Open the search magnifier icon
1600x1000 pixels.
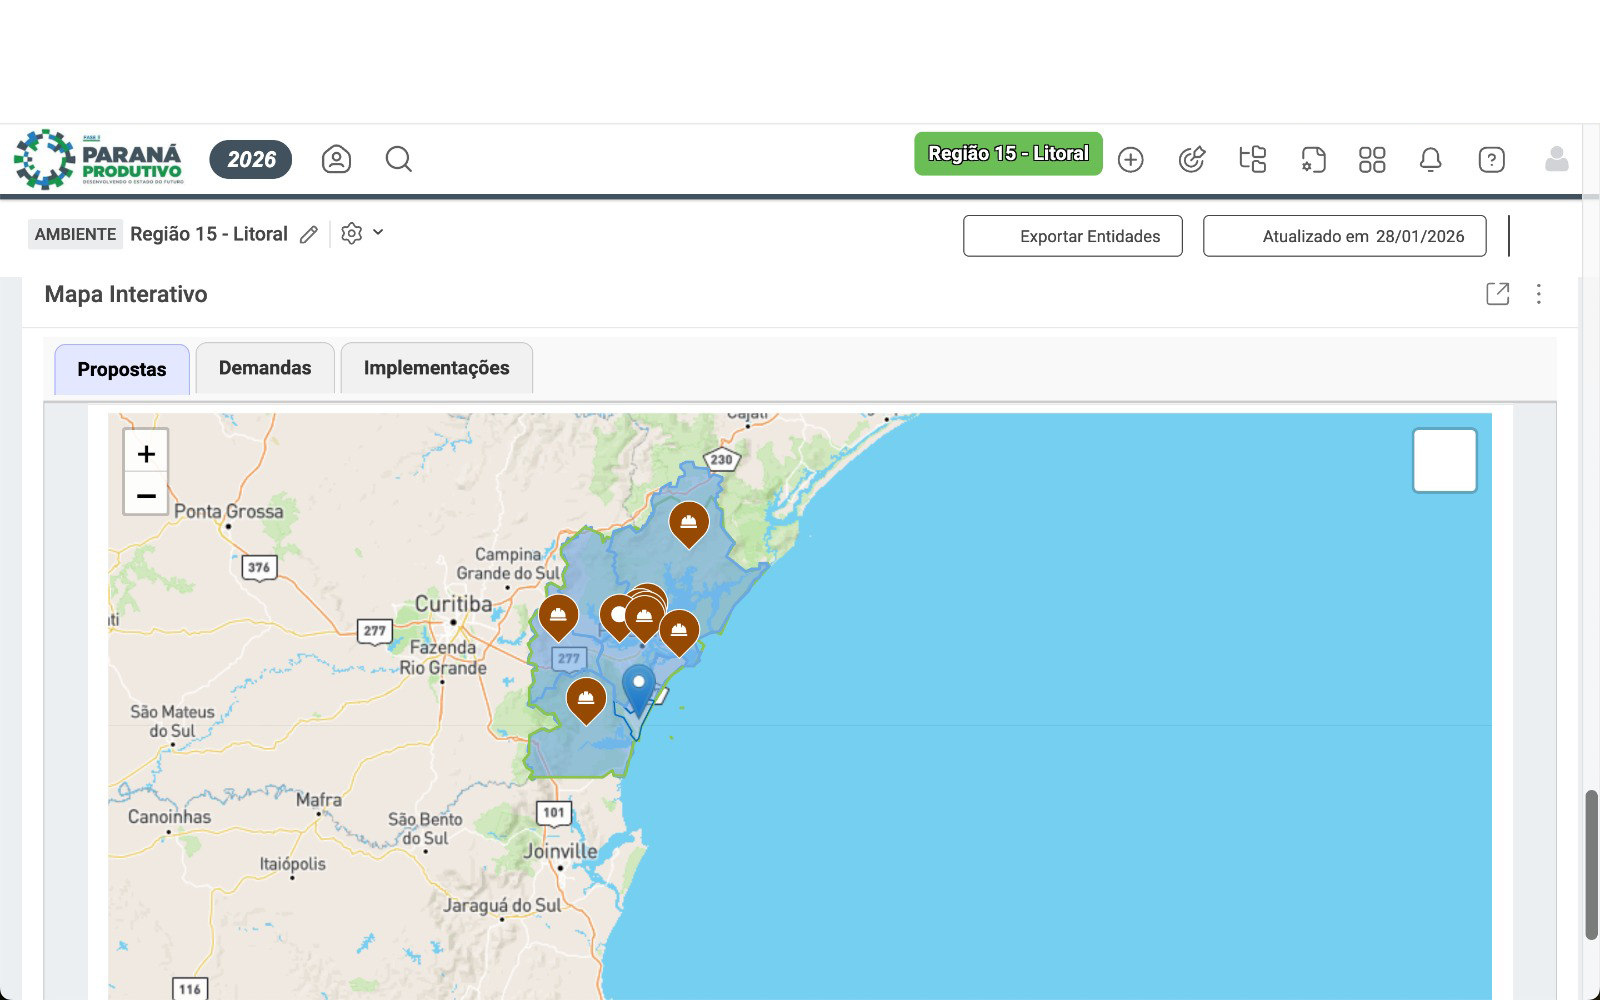coord(398,160)
